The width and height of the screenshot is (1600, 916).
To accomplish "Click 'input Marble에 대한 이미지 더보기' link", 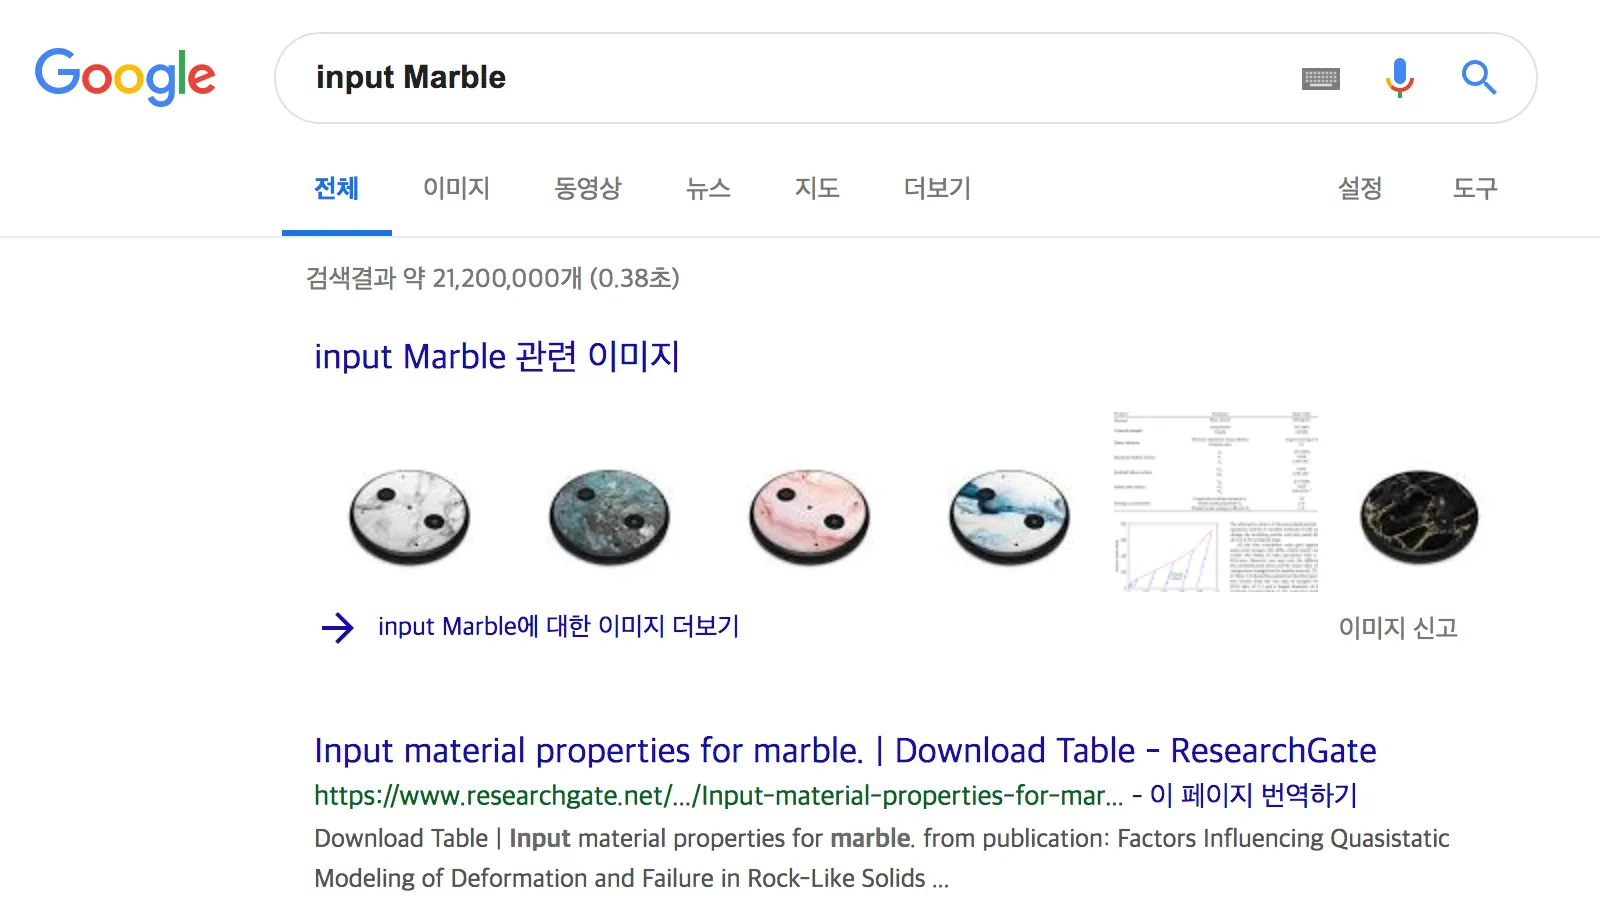I will 558,627.
